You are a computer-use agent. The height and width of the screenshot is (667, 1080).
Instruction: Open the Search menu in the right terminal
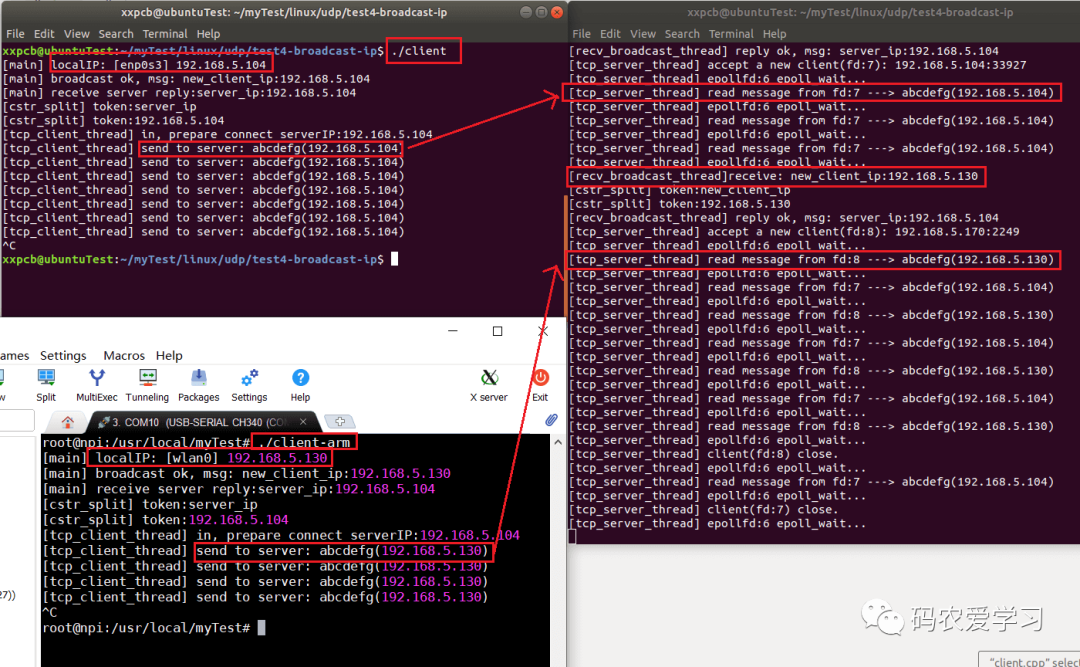(x=682, y=33)
